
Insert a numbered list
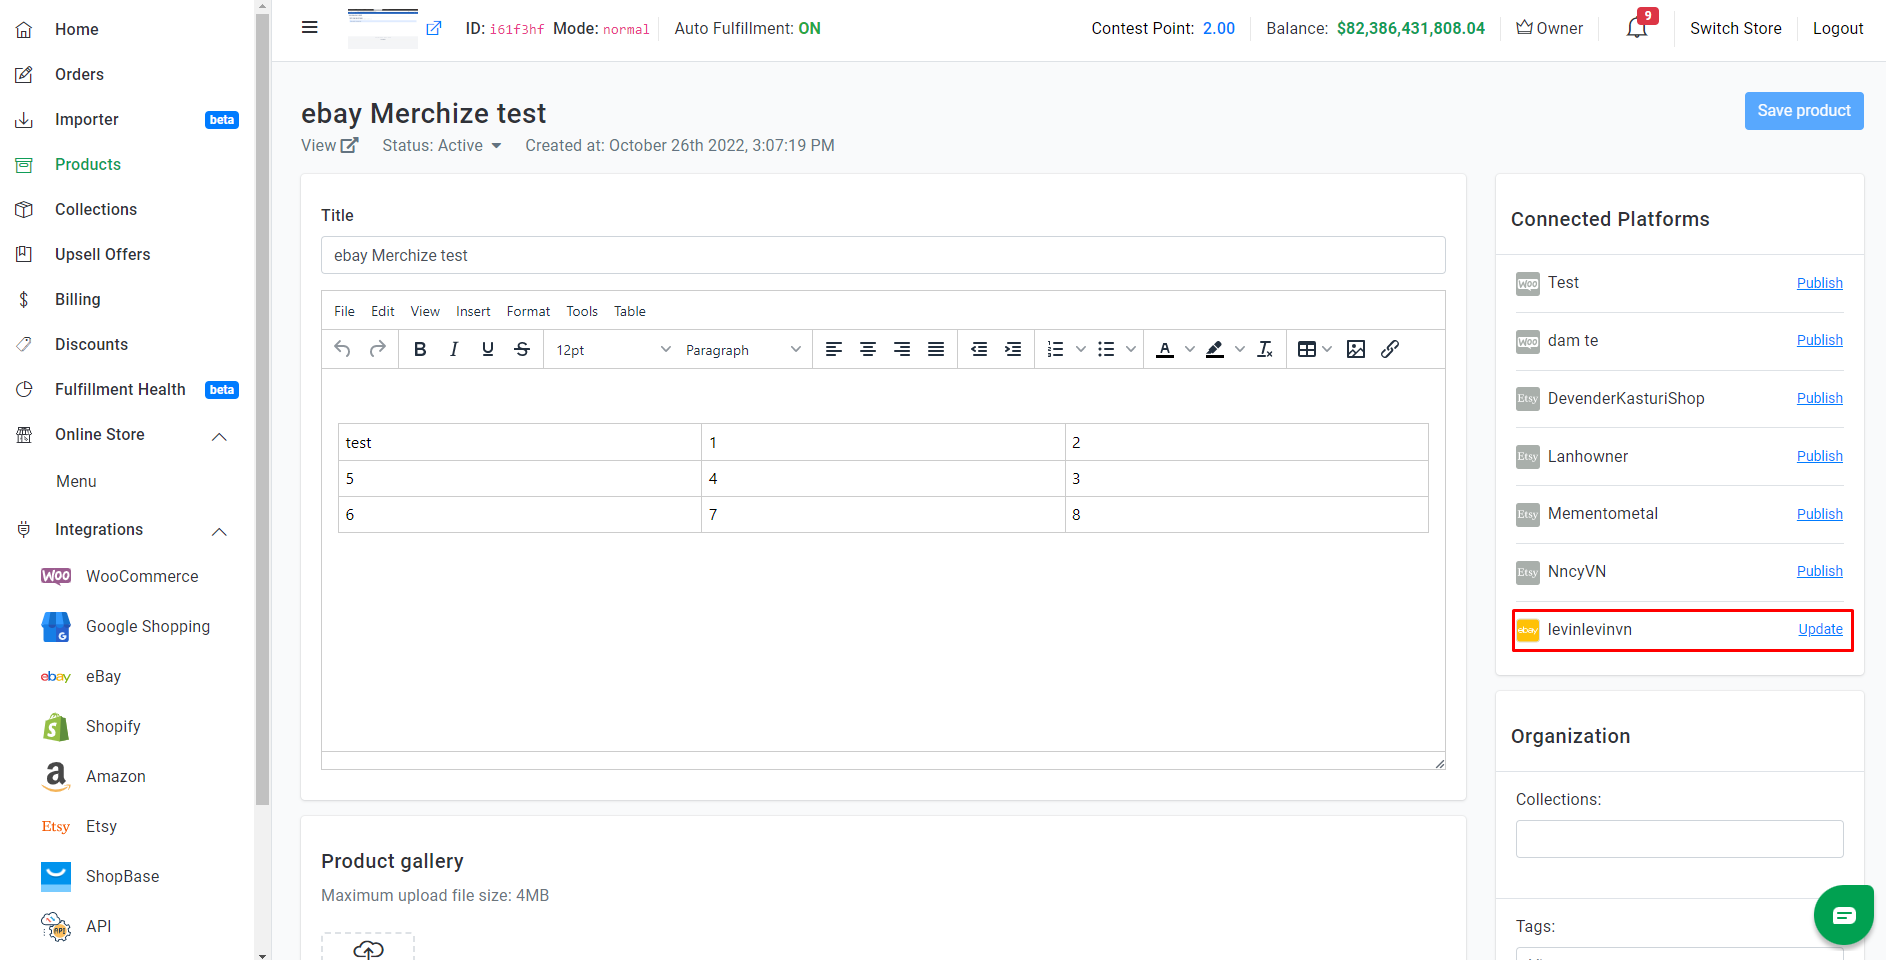coord(1055,349)
